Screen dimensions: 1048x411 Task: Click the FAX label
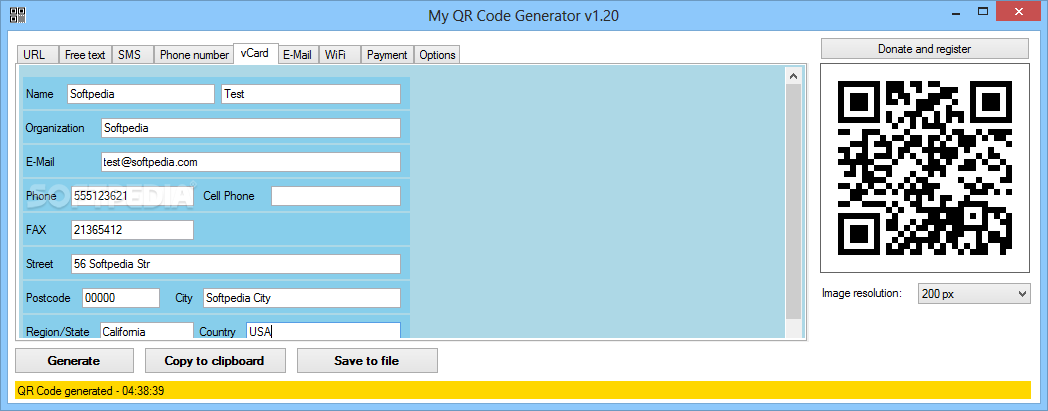[x=36, y=230]
